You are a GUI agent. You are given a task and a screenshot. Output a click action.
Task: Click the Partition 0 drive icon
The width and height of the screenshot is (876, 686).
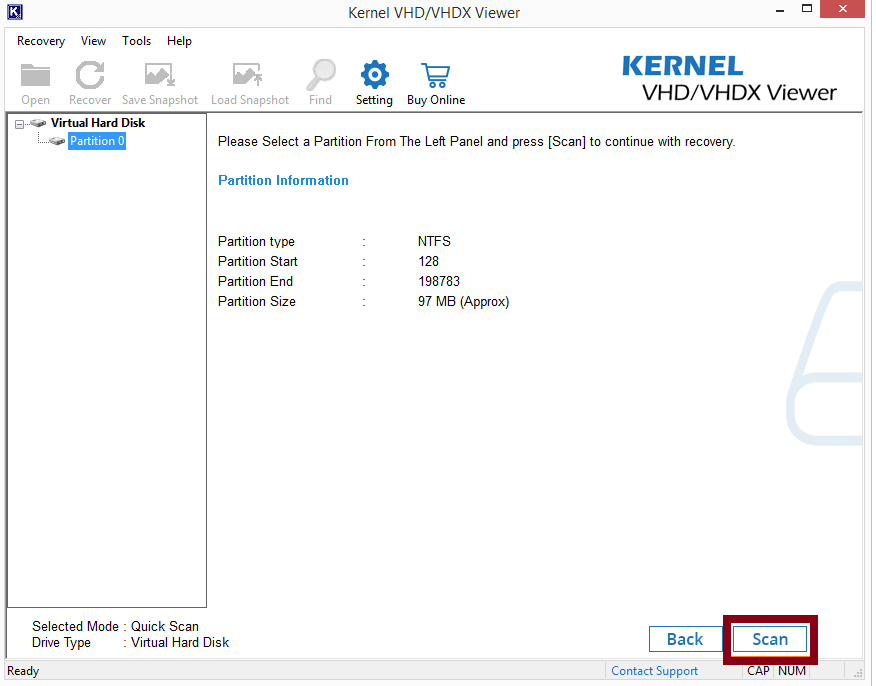click(x=57, y=141)
